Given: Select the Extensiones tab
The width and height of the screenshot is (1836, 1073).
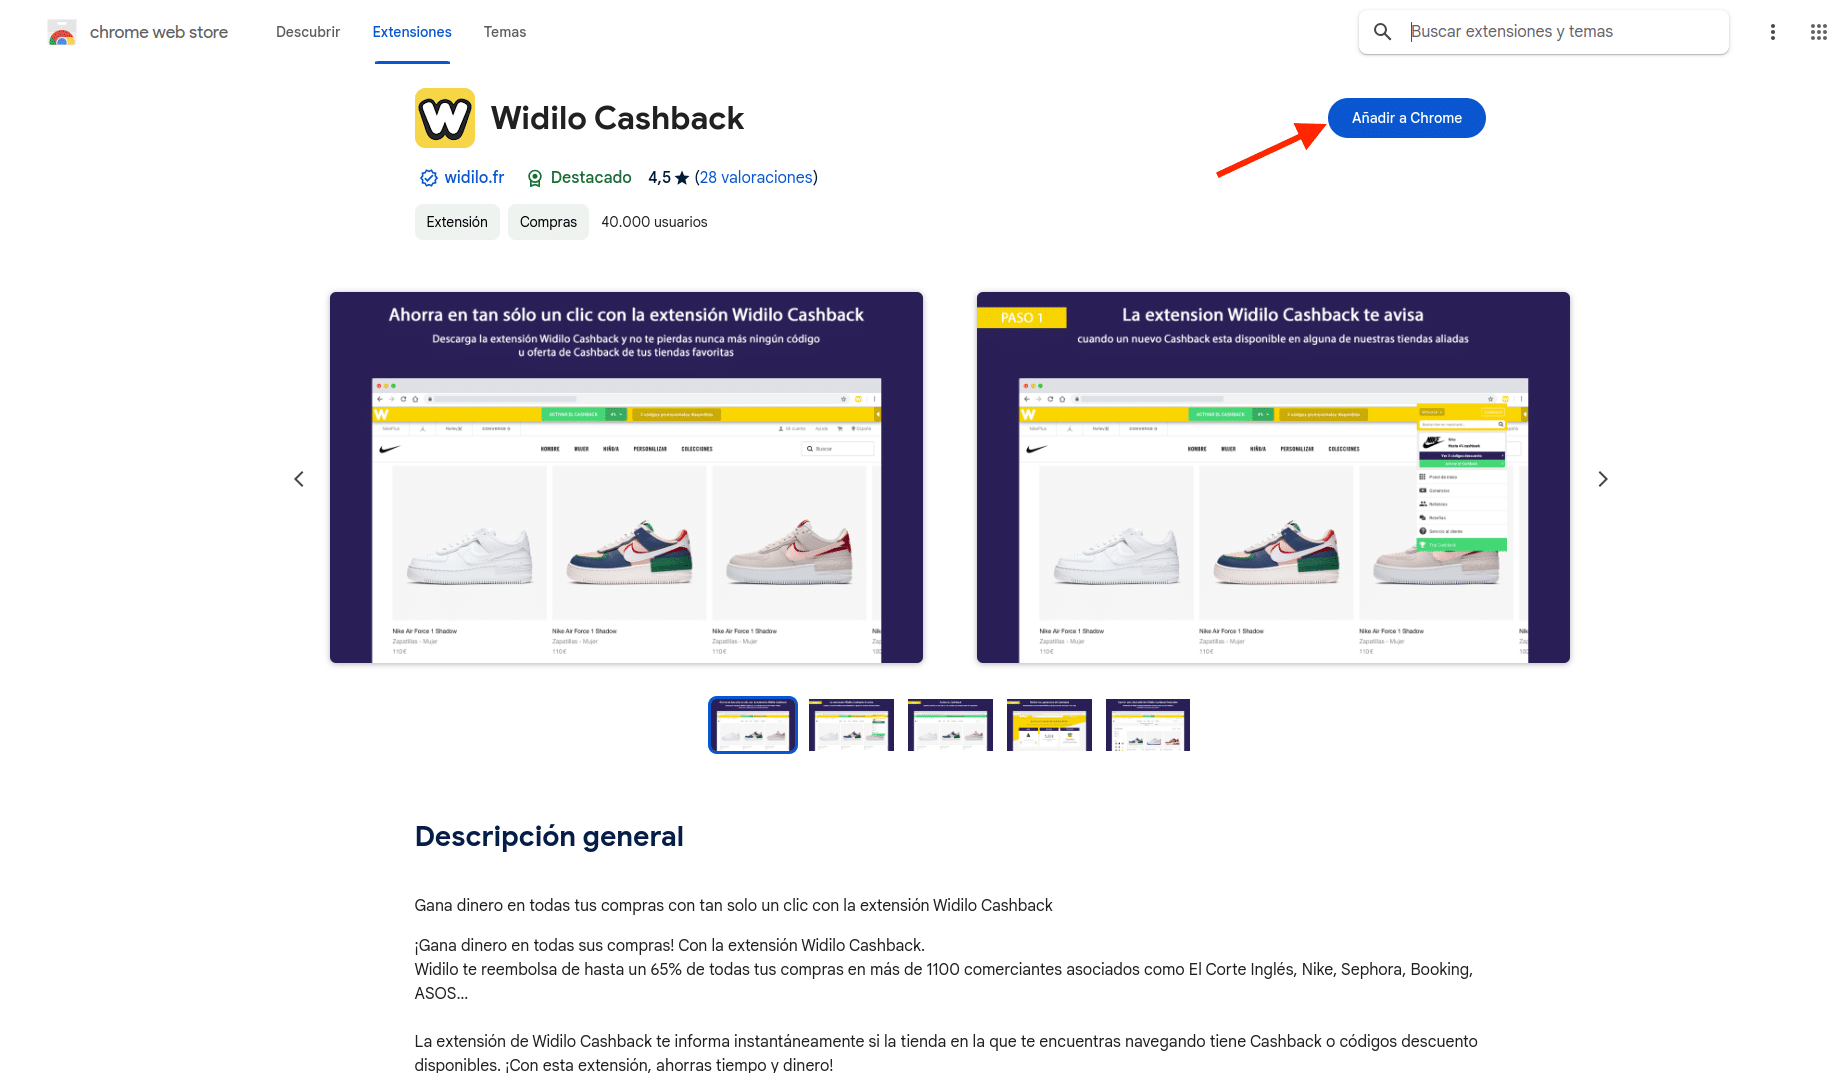Looking at the screenshot, I should pos(412,32).
